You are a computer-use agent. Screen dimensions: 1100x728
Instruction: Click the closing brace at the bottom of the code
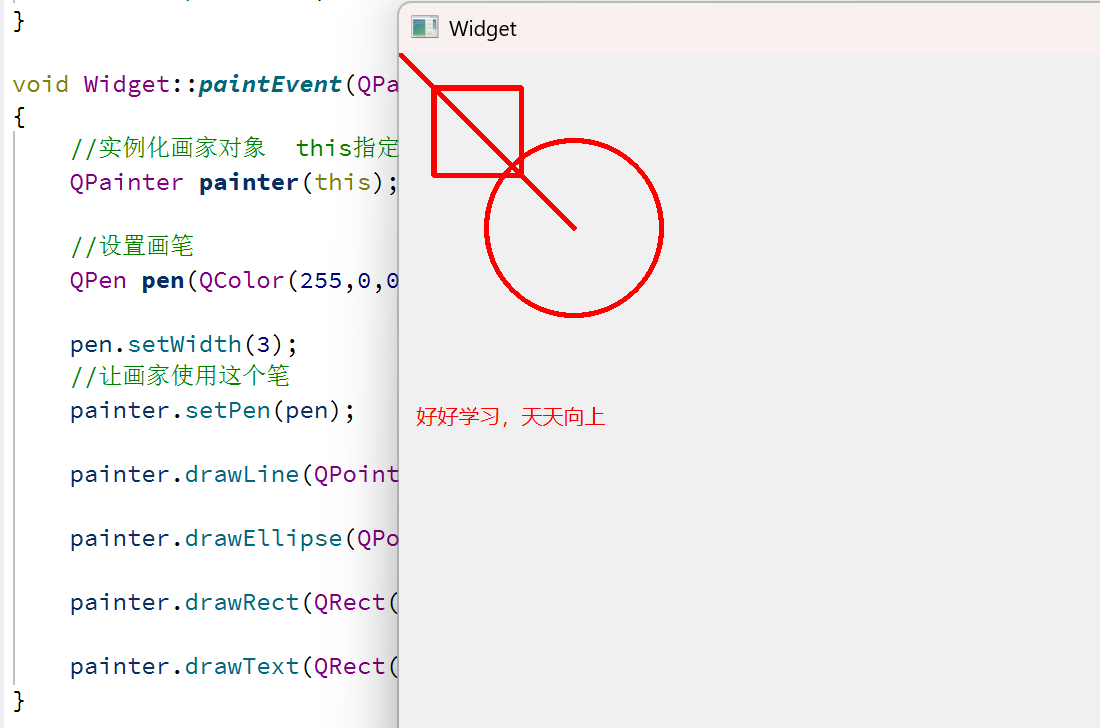[19, 701]
